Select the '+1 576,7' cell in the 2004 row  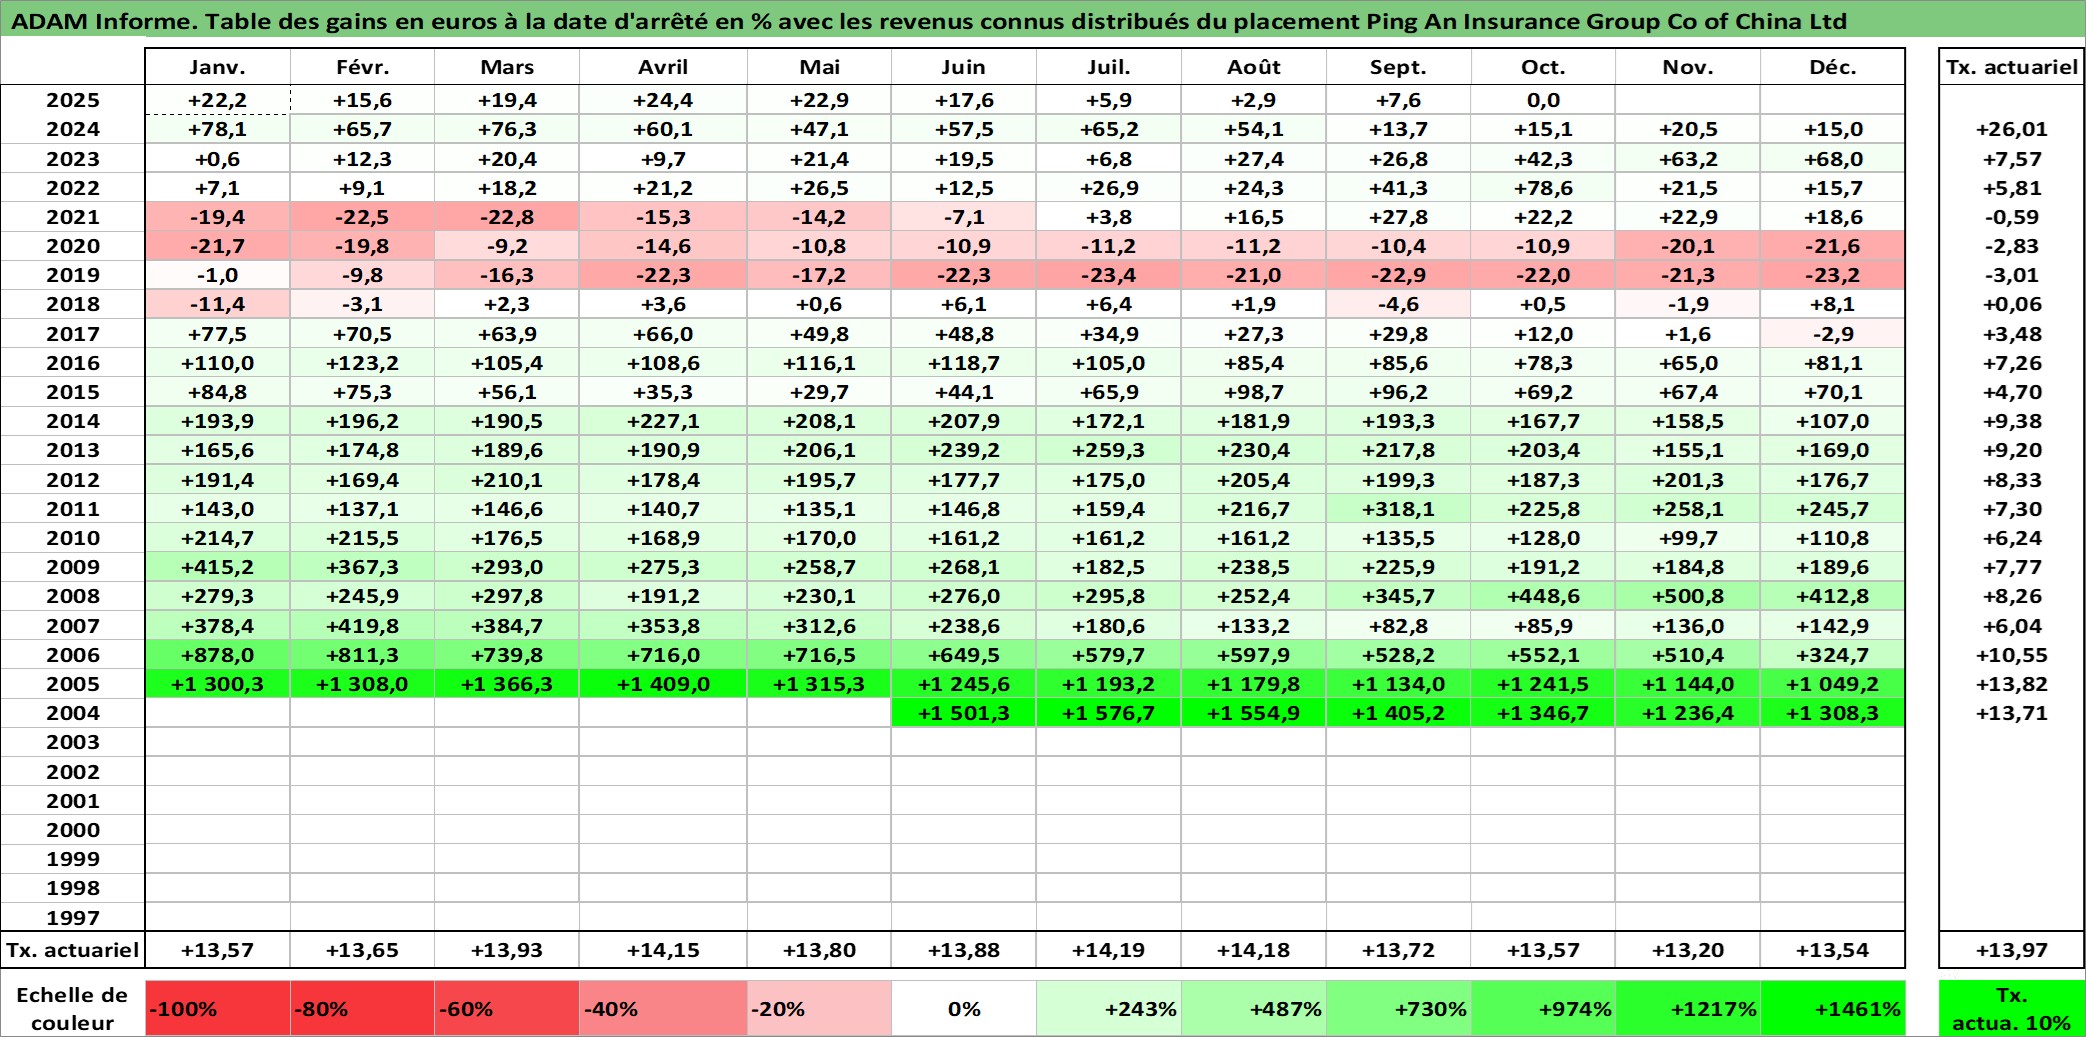point(1109,713)
